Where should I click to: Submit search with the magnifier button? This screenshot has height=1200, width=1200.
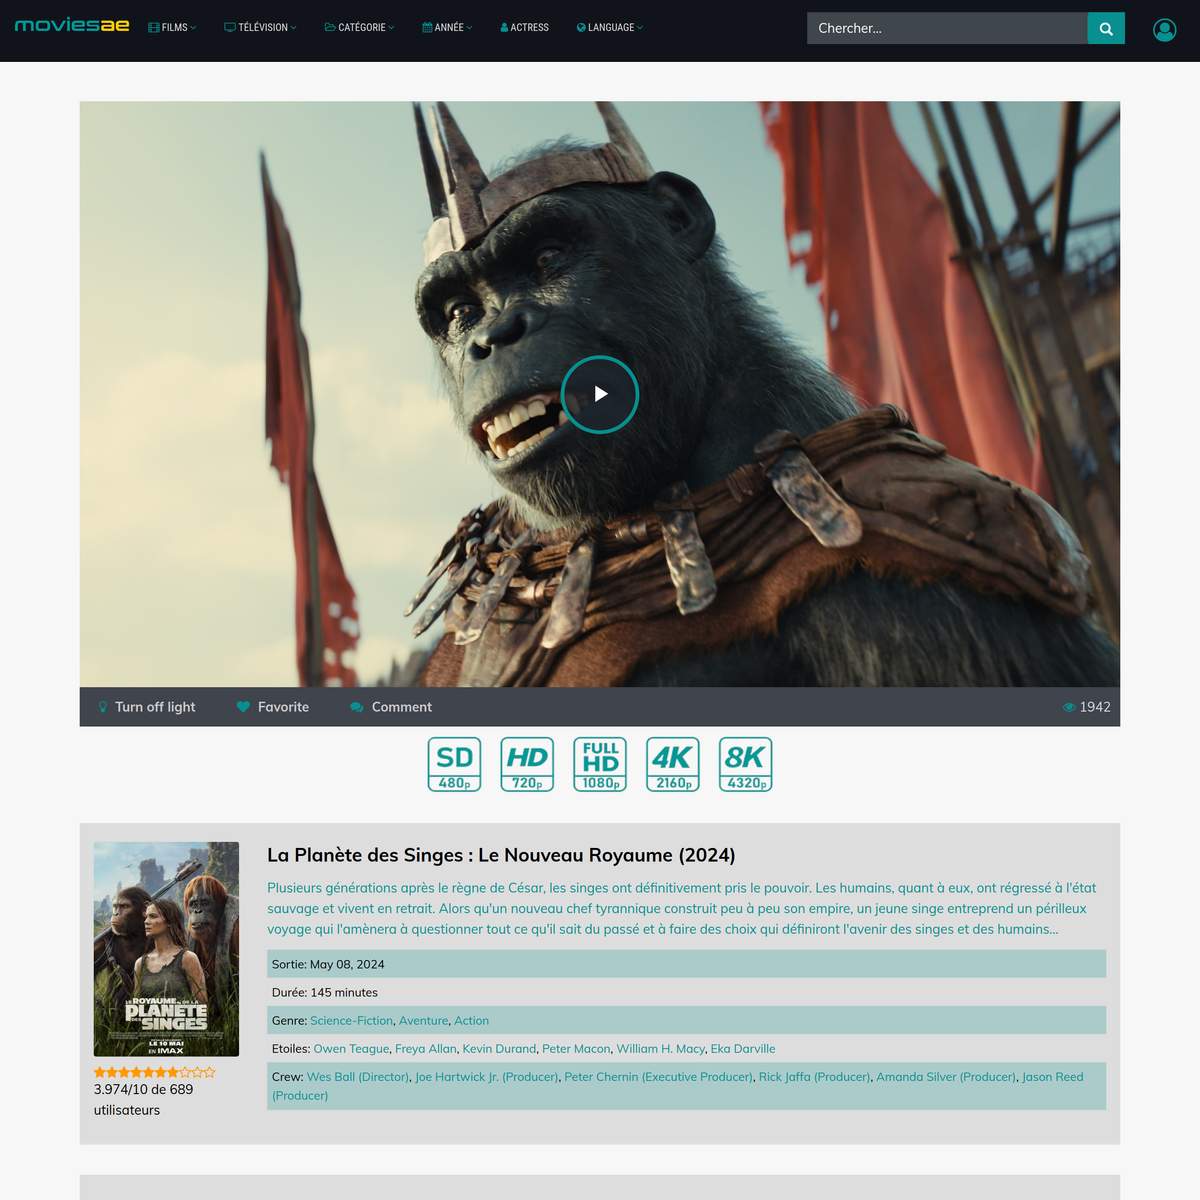coord(1106,28)
